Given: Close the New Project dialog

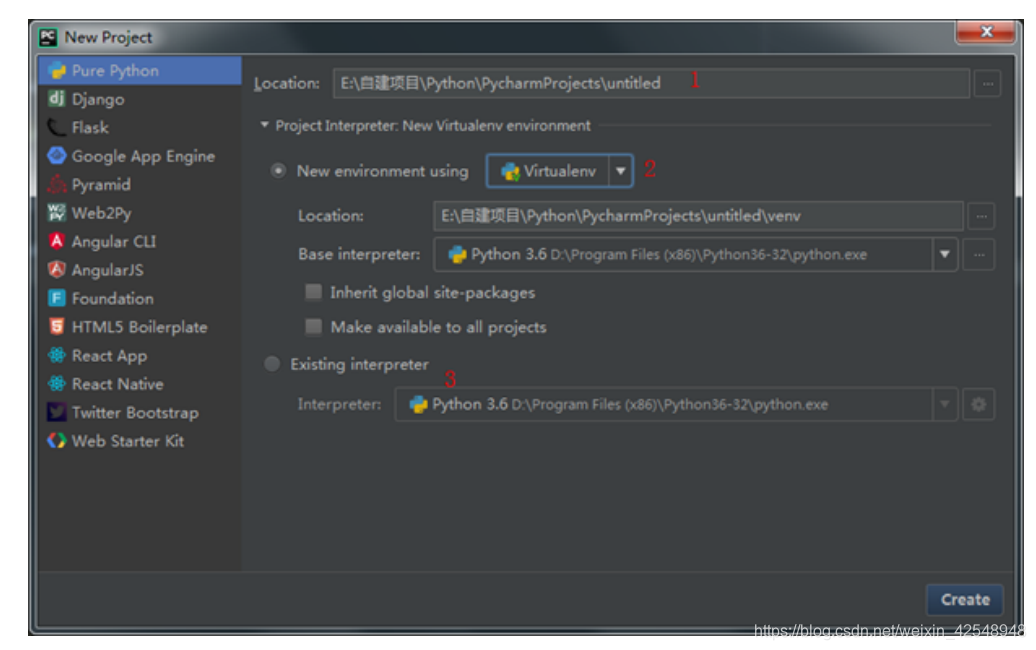Looking at the screenshot, I should tap(986, 32).
